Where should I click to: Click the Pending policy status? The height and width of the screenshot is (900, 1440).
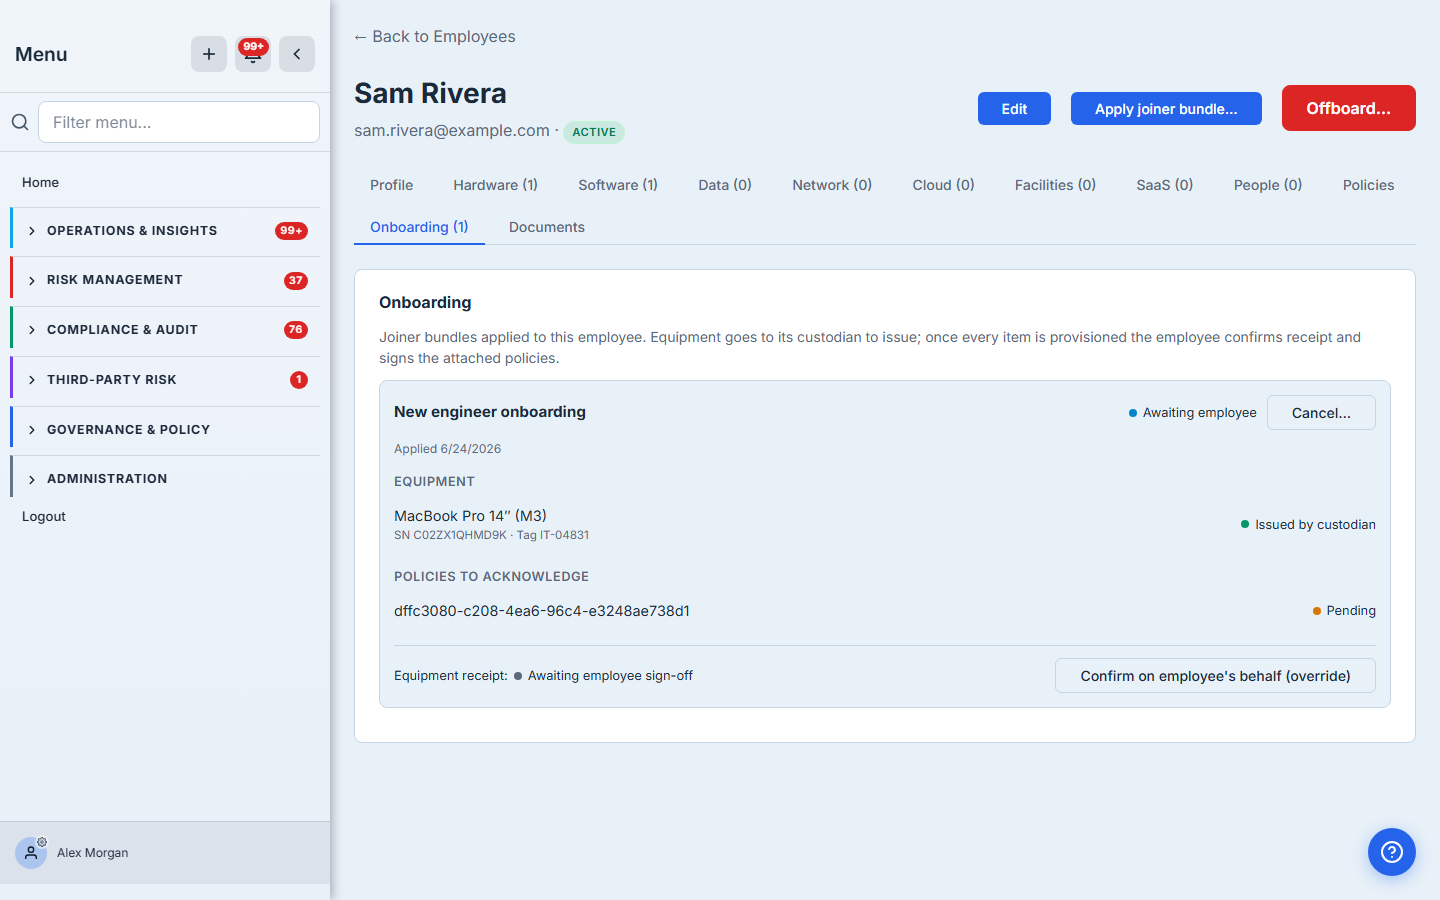tap(1344, 611)
